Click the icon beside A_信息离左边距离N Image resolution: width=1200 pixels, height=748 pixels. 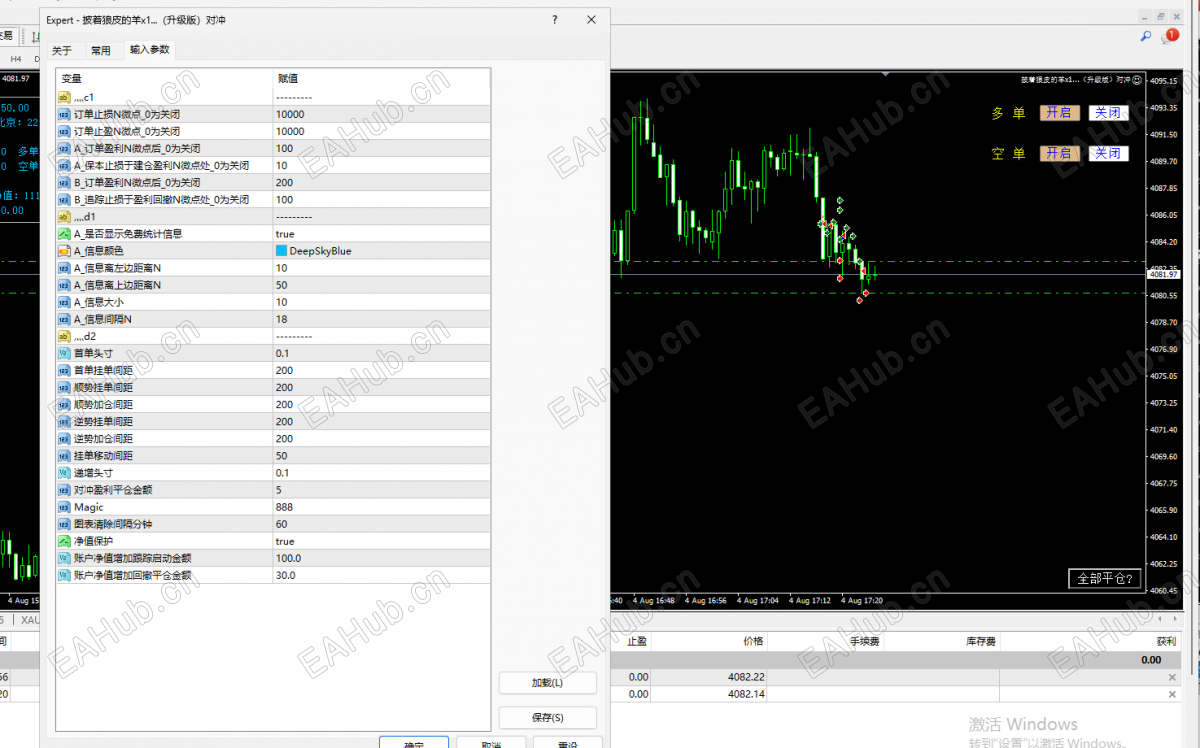point(64,268)
